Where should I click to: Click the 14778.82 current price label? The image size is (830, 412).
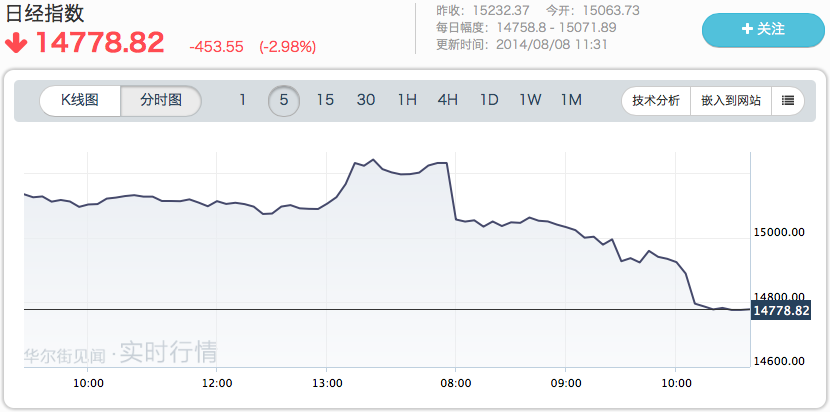tap(780, 311)
